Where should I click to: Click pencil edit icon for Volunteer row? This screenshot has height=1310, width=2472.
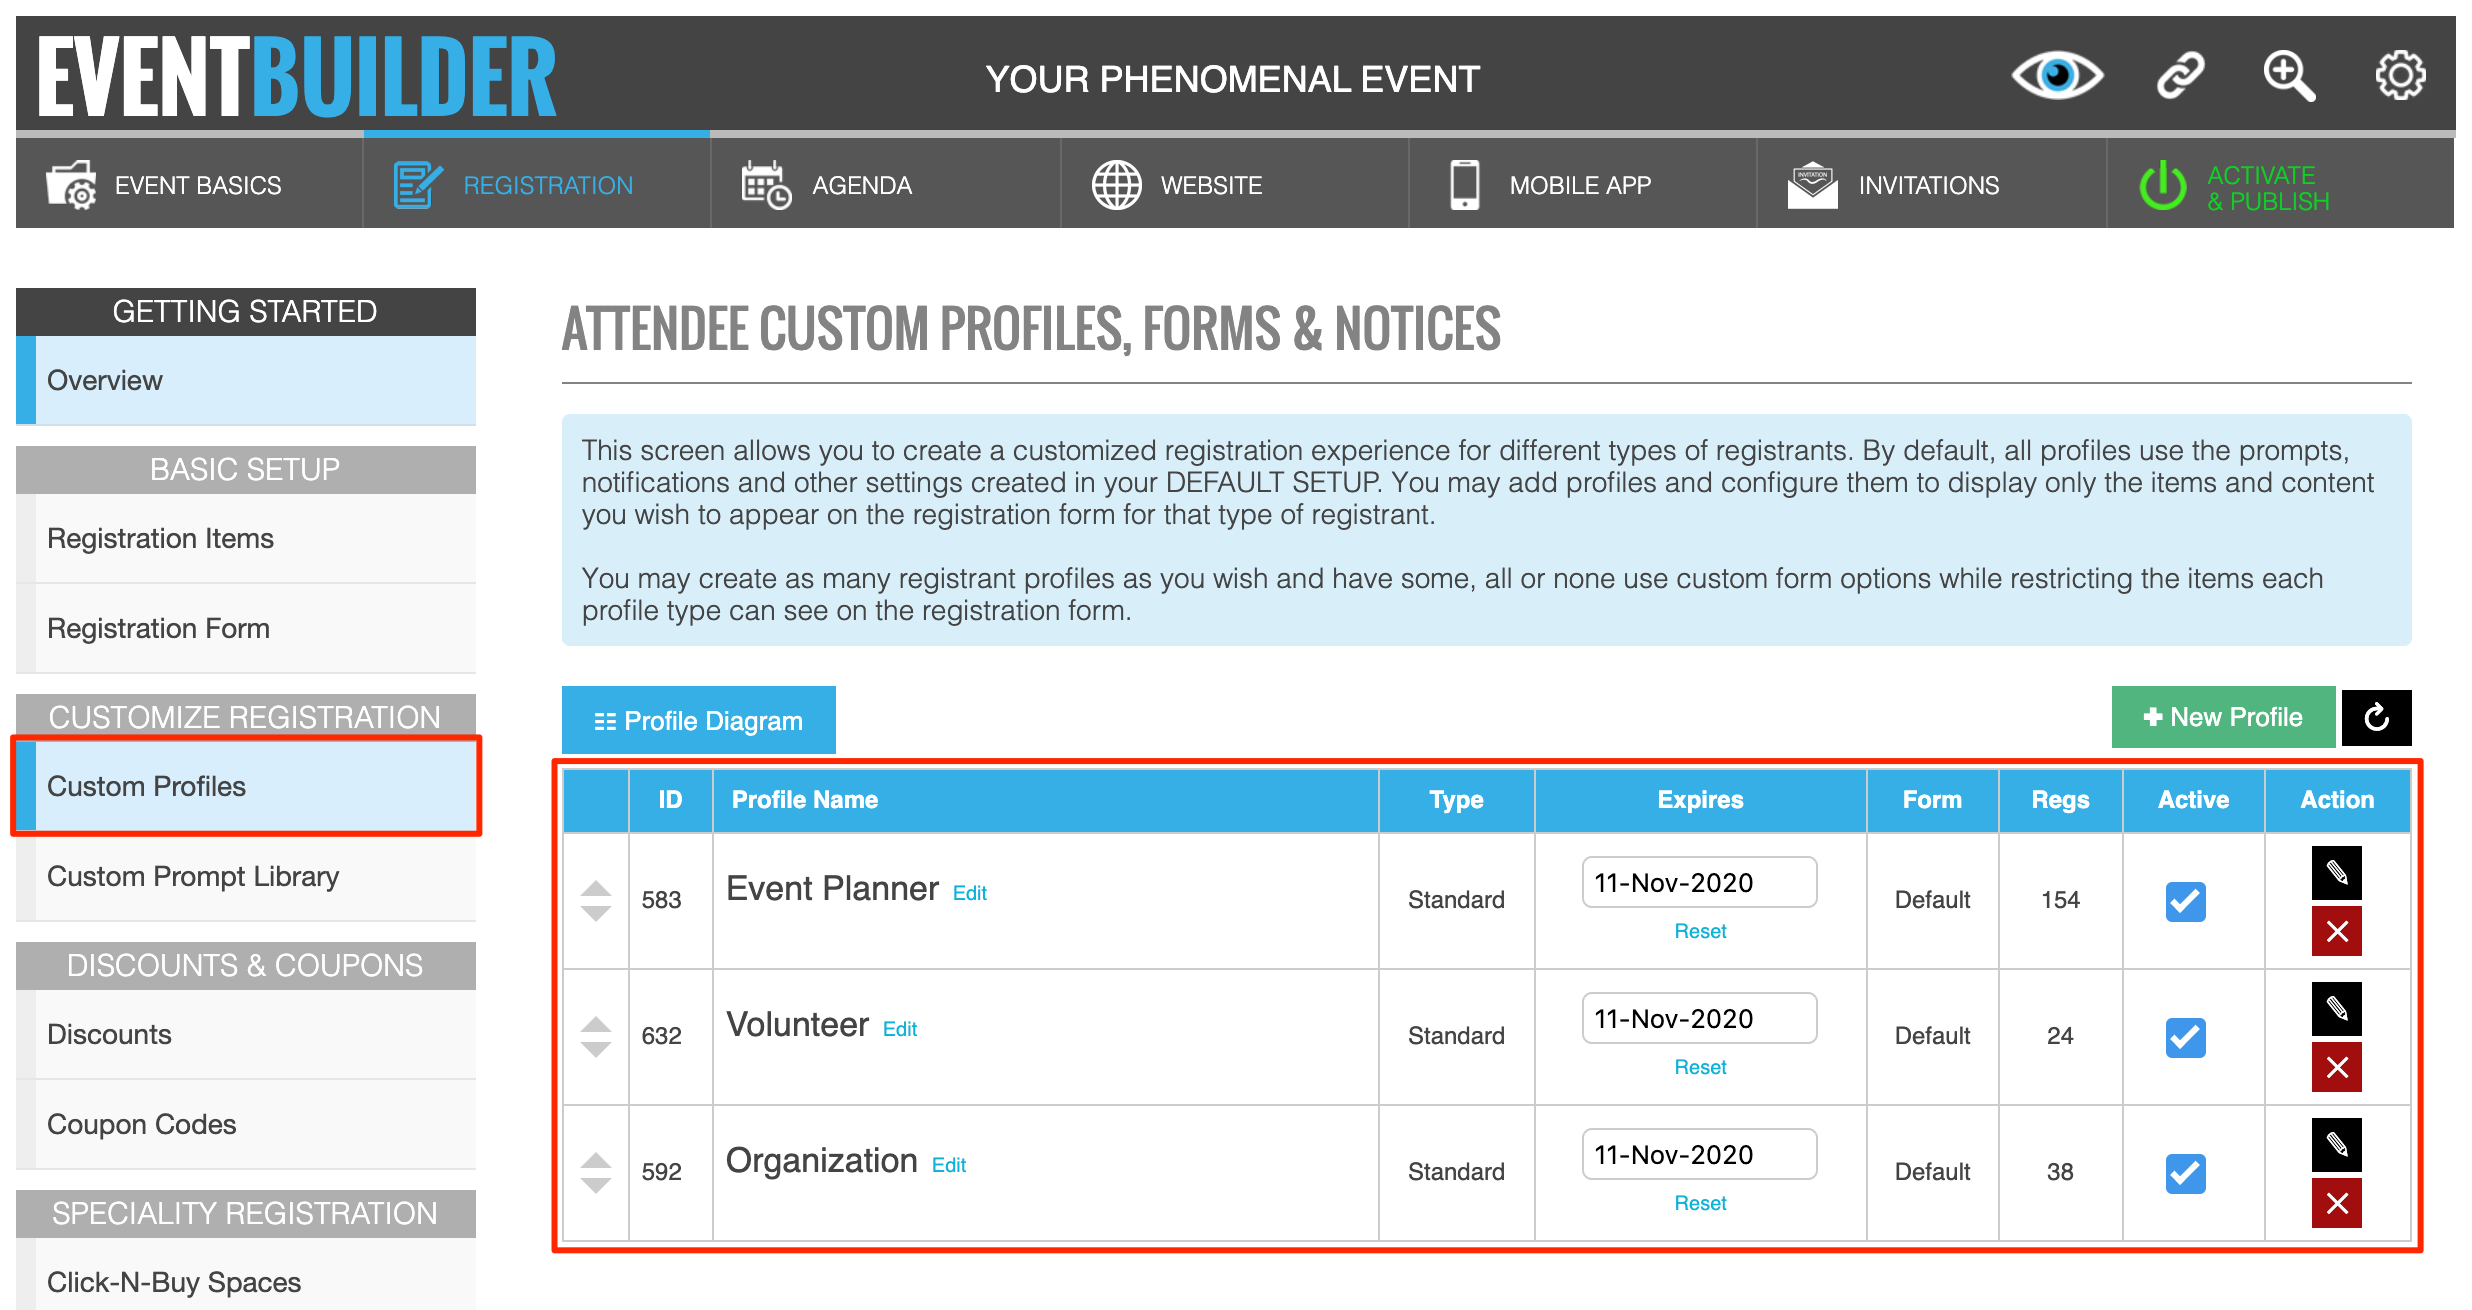tap(2337, 1008)
